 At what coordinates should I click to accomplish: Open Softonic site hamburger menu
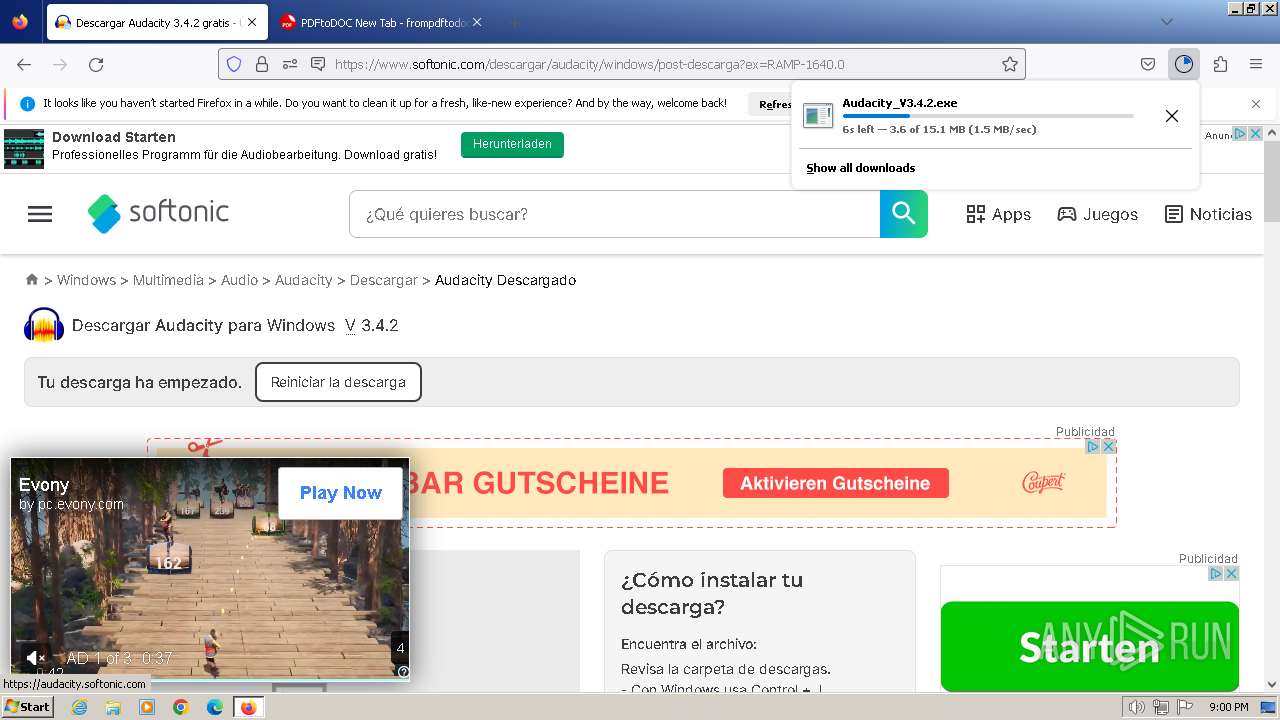tap(40, 214)
